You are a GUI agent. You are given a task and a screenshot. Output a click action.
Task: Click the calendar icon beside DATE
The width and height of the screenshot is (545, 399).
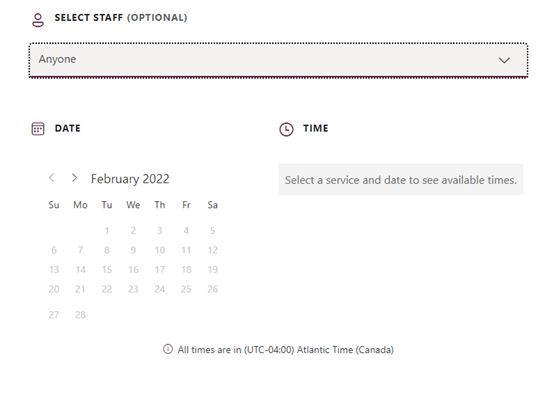[38, 129]
